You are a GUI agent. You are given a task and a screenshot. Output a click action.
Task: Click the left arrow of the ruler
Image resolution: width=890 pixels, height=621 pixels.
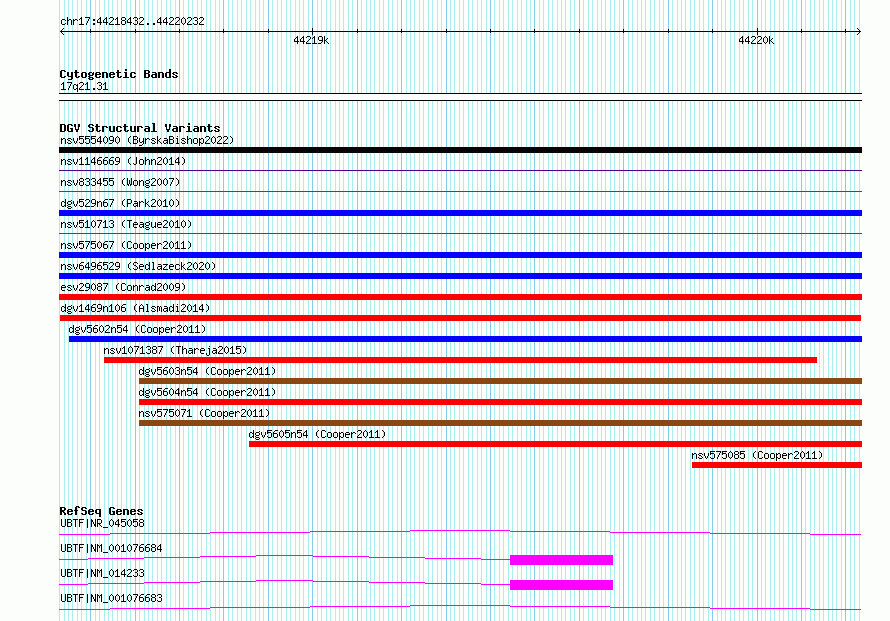62,32
